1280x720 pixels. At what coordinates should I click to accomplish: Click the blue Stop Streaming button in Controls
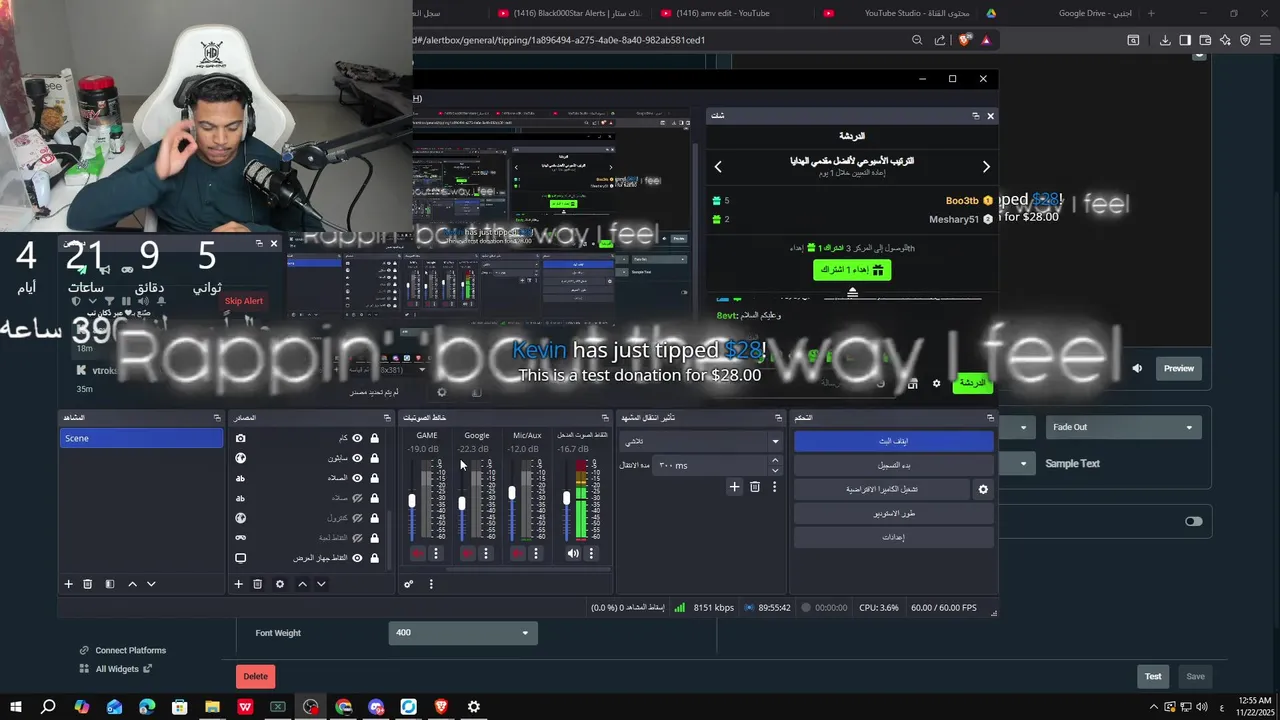[894, 441]
